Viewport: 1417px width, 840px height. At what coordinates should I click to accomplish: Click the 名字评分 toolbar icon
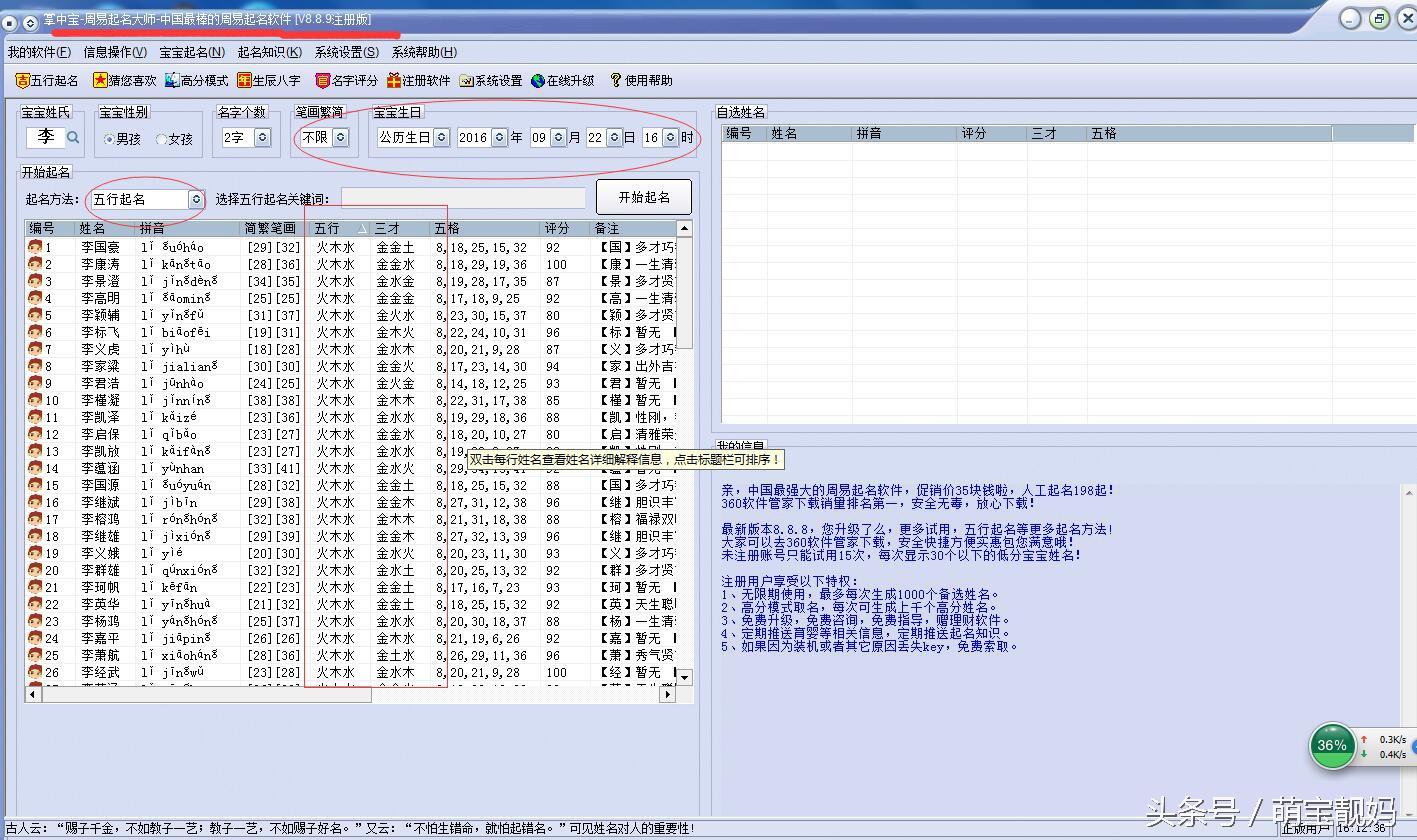pos(322,81)
